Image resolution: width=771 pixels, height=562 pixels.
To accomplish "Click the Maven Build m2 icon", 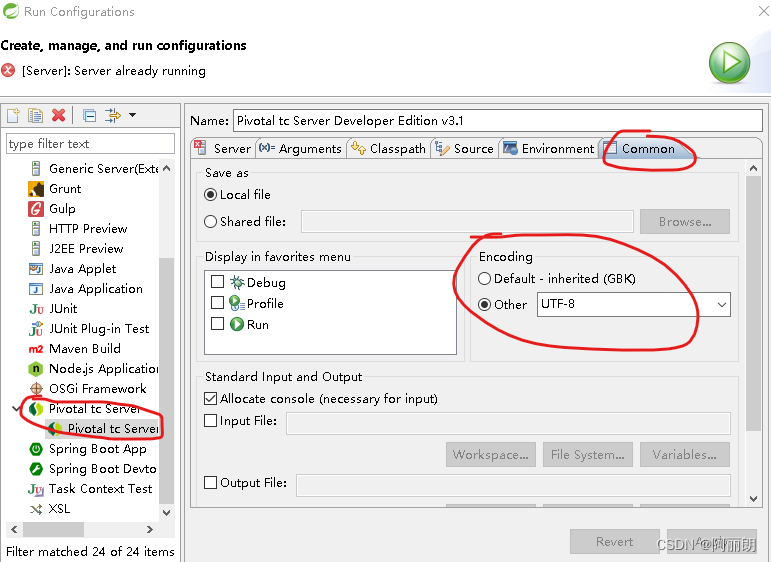I will [36, 349].
